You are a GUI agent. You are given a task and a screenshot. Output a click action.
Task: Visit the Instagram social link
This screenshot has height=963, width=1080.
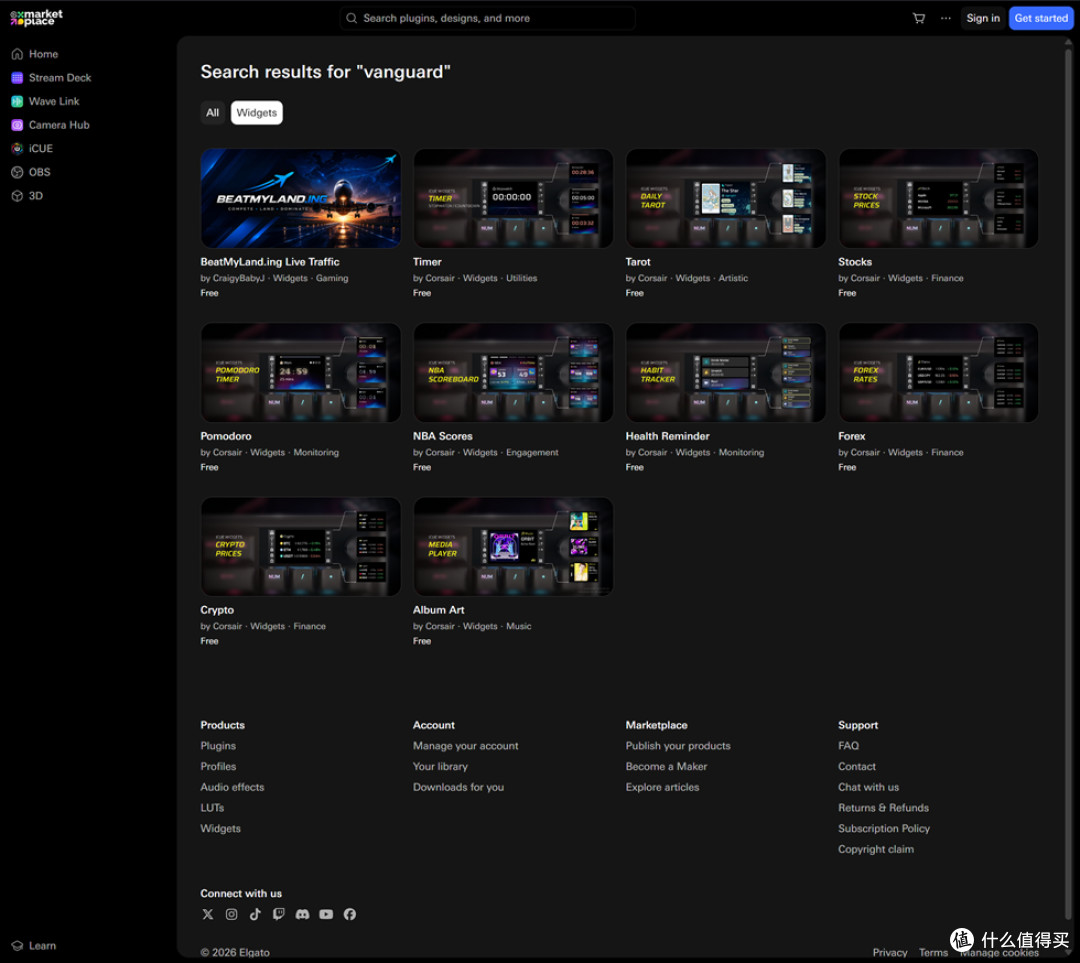231,914
